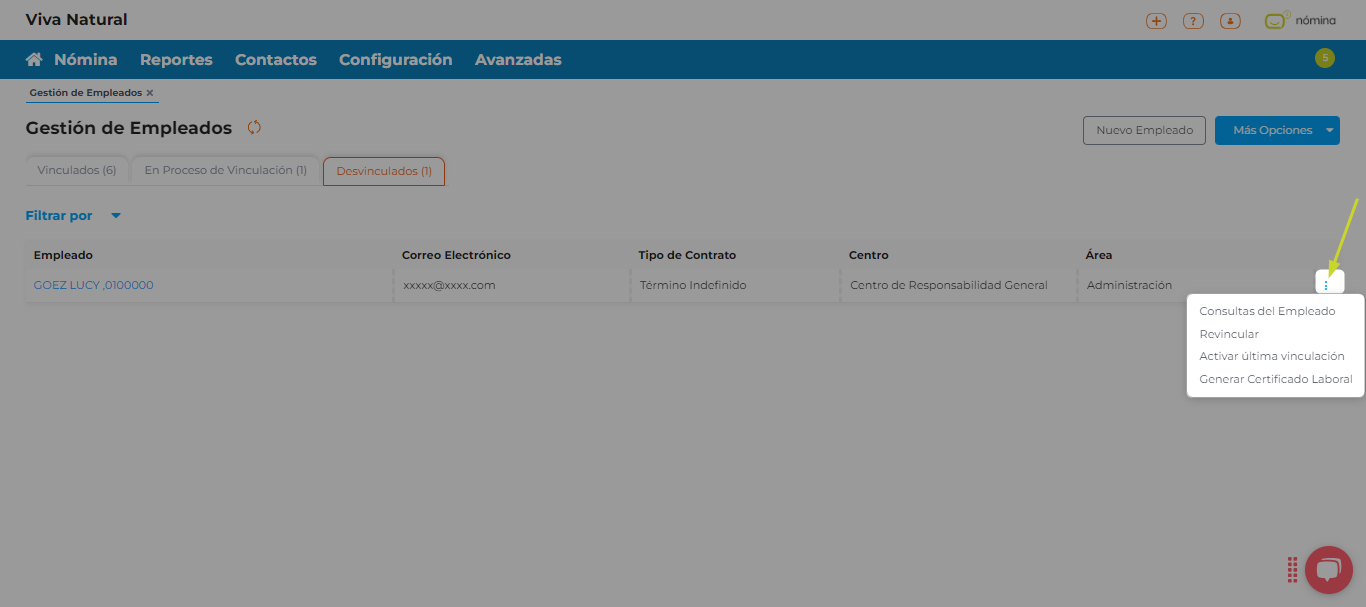The width and height of the screenshot is (1366, 607).
Task: Click the home icon in navigation bar
Action: pos(34,60)
